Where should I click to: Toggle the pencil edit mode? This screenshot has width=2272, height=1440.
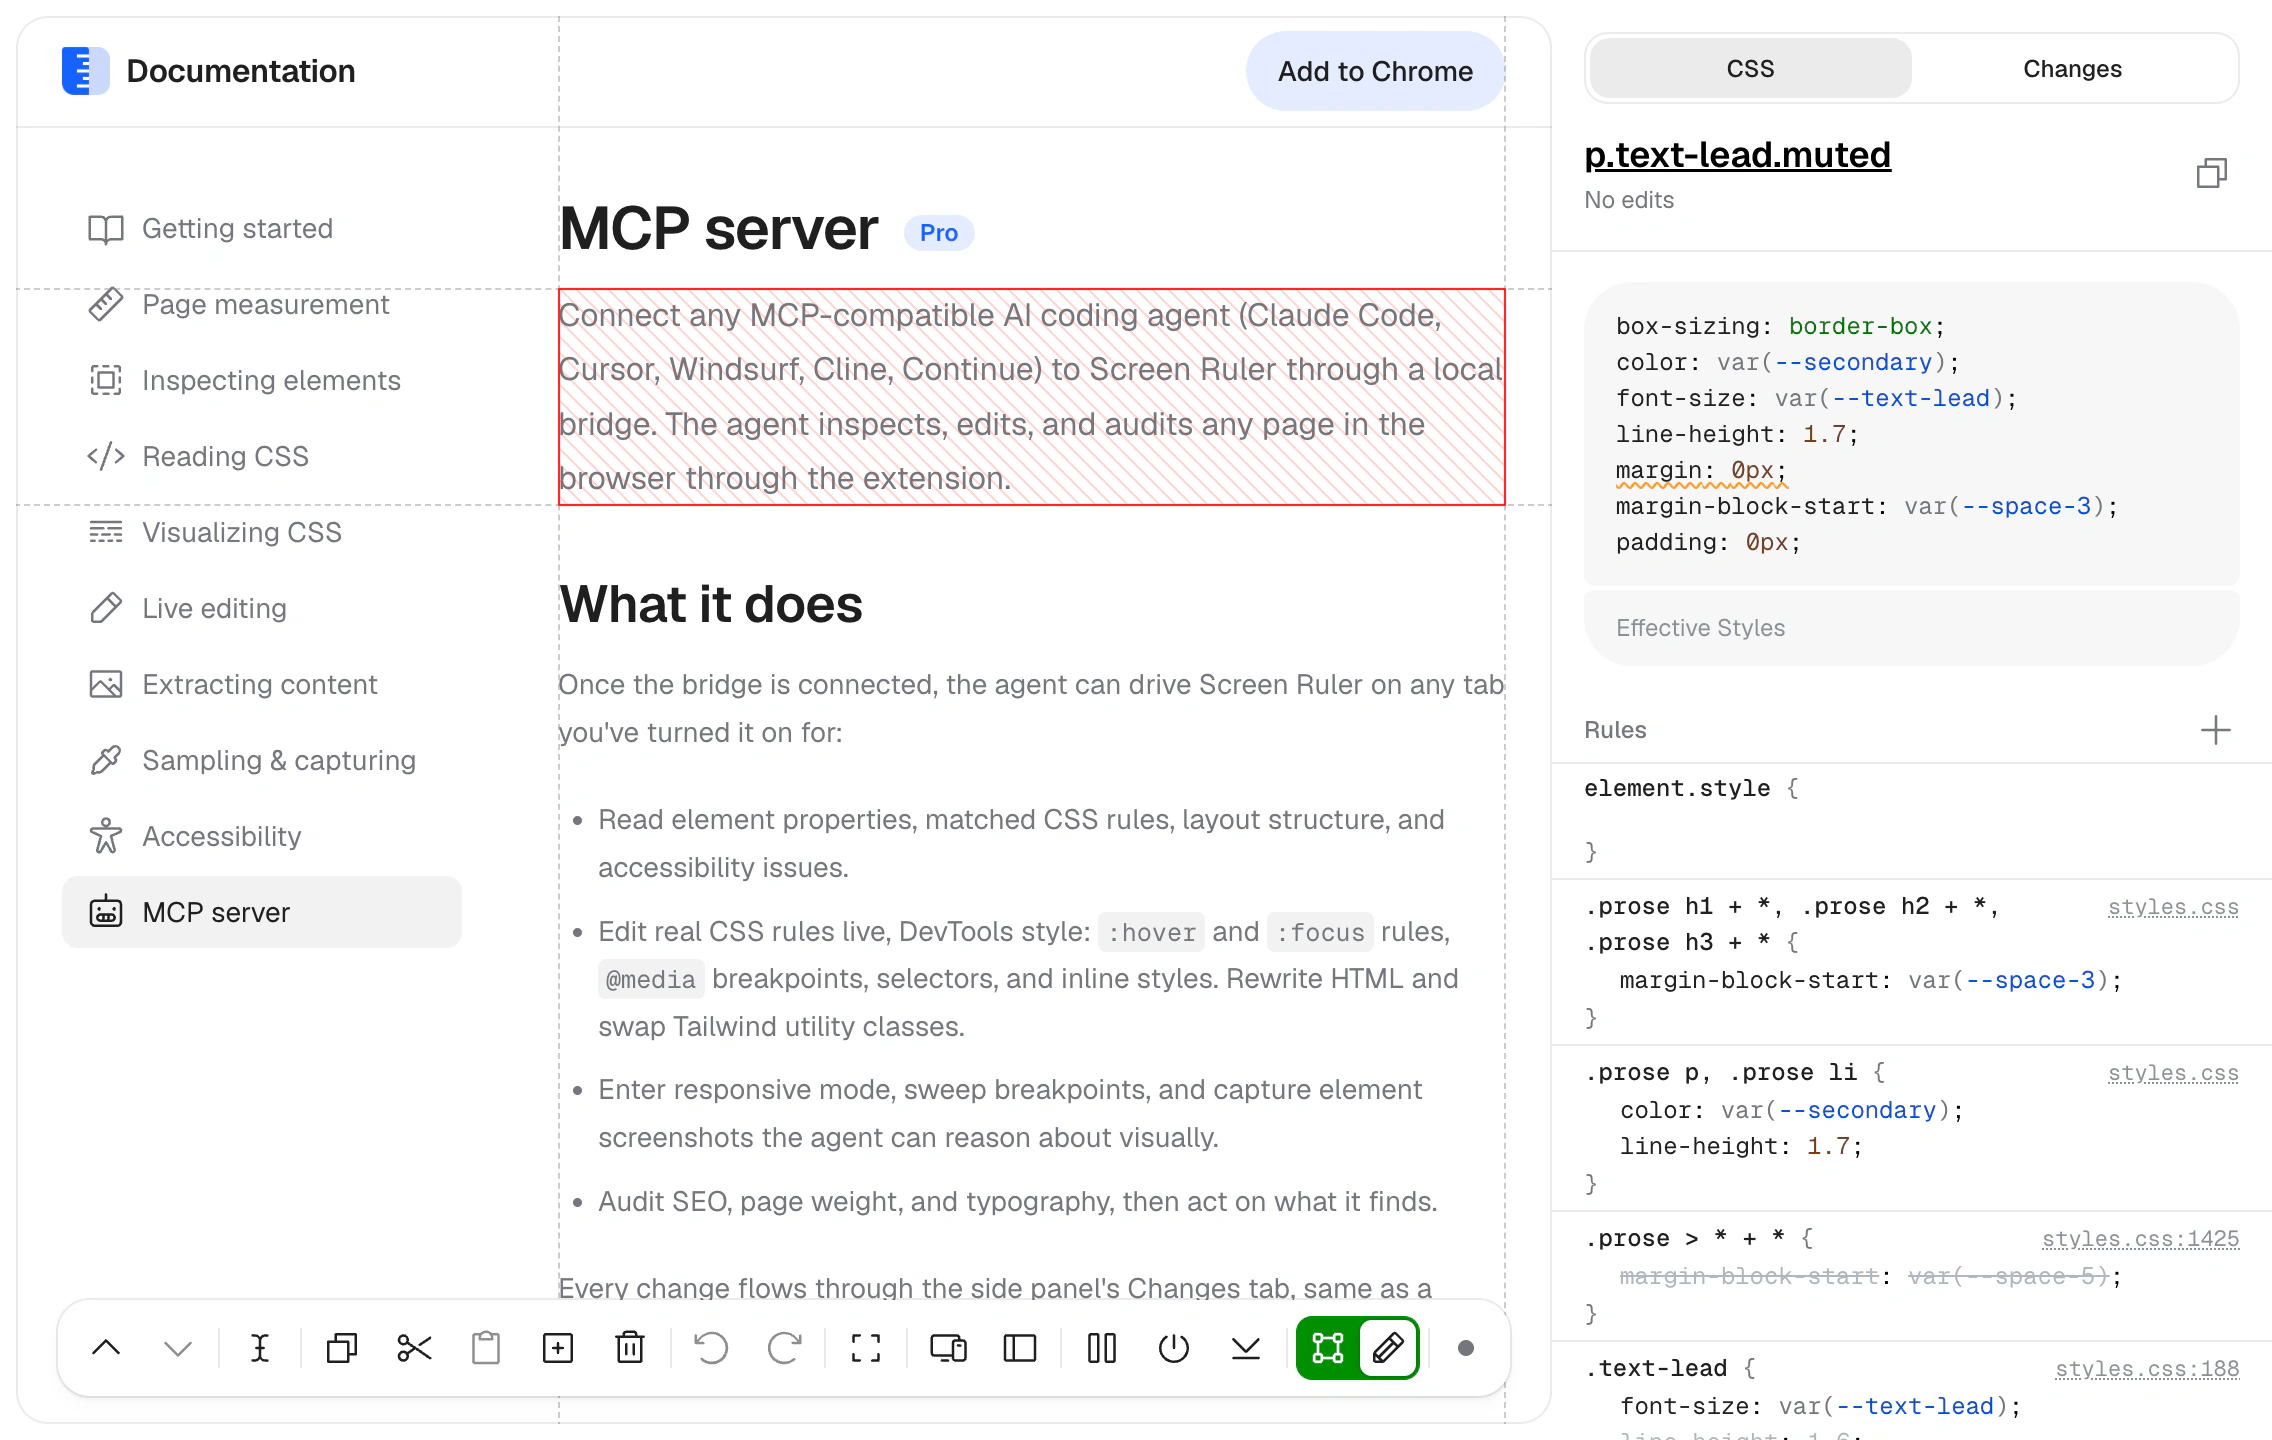[1388, 1348]
